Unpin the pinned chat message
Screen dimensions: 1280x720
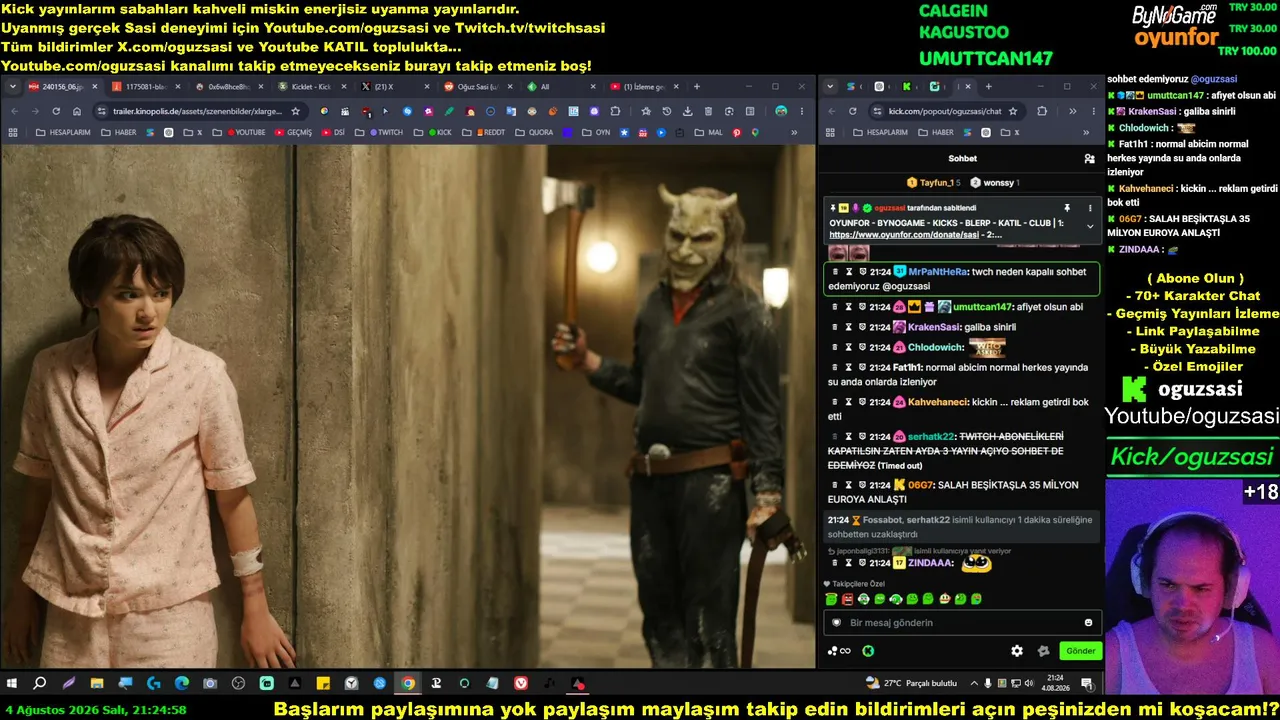click(1067, 208)
